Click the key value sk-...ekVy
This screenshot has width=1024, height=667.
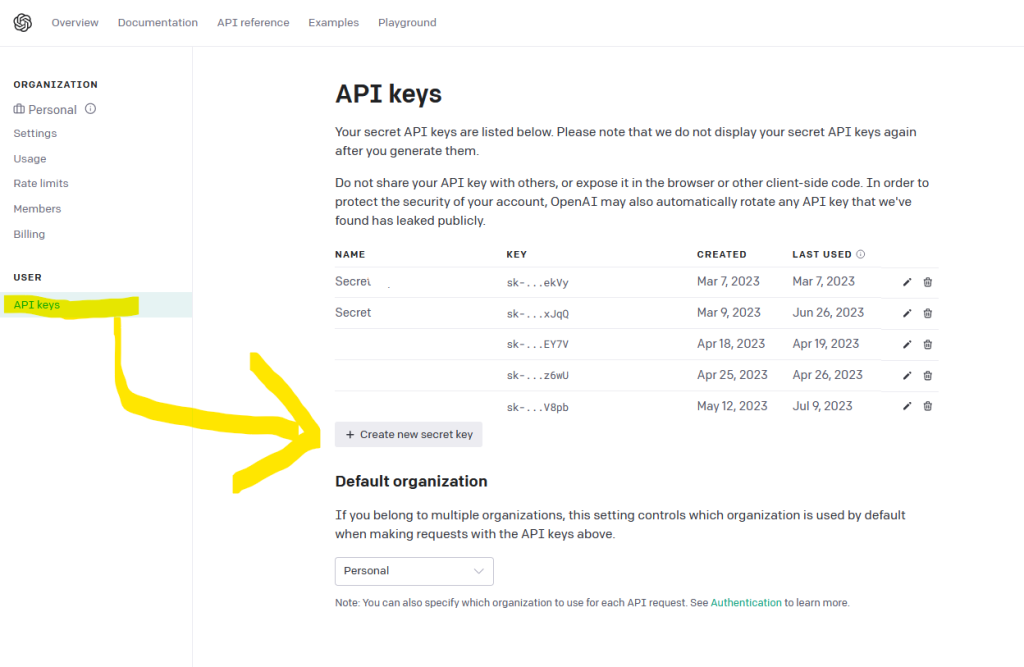tap(537, 282)
